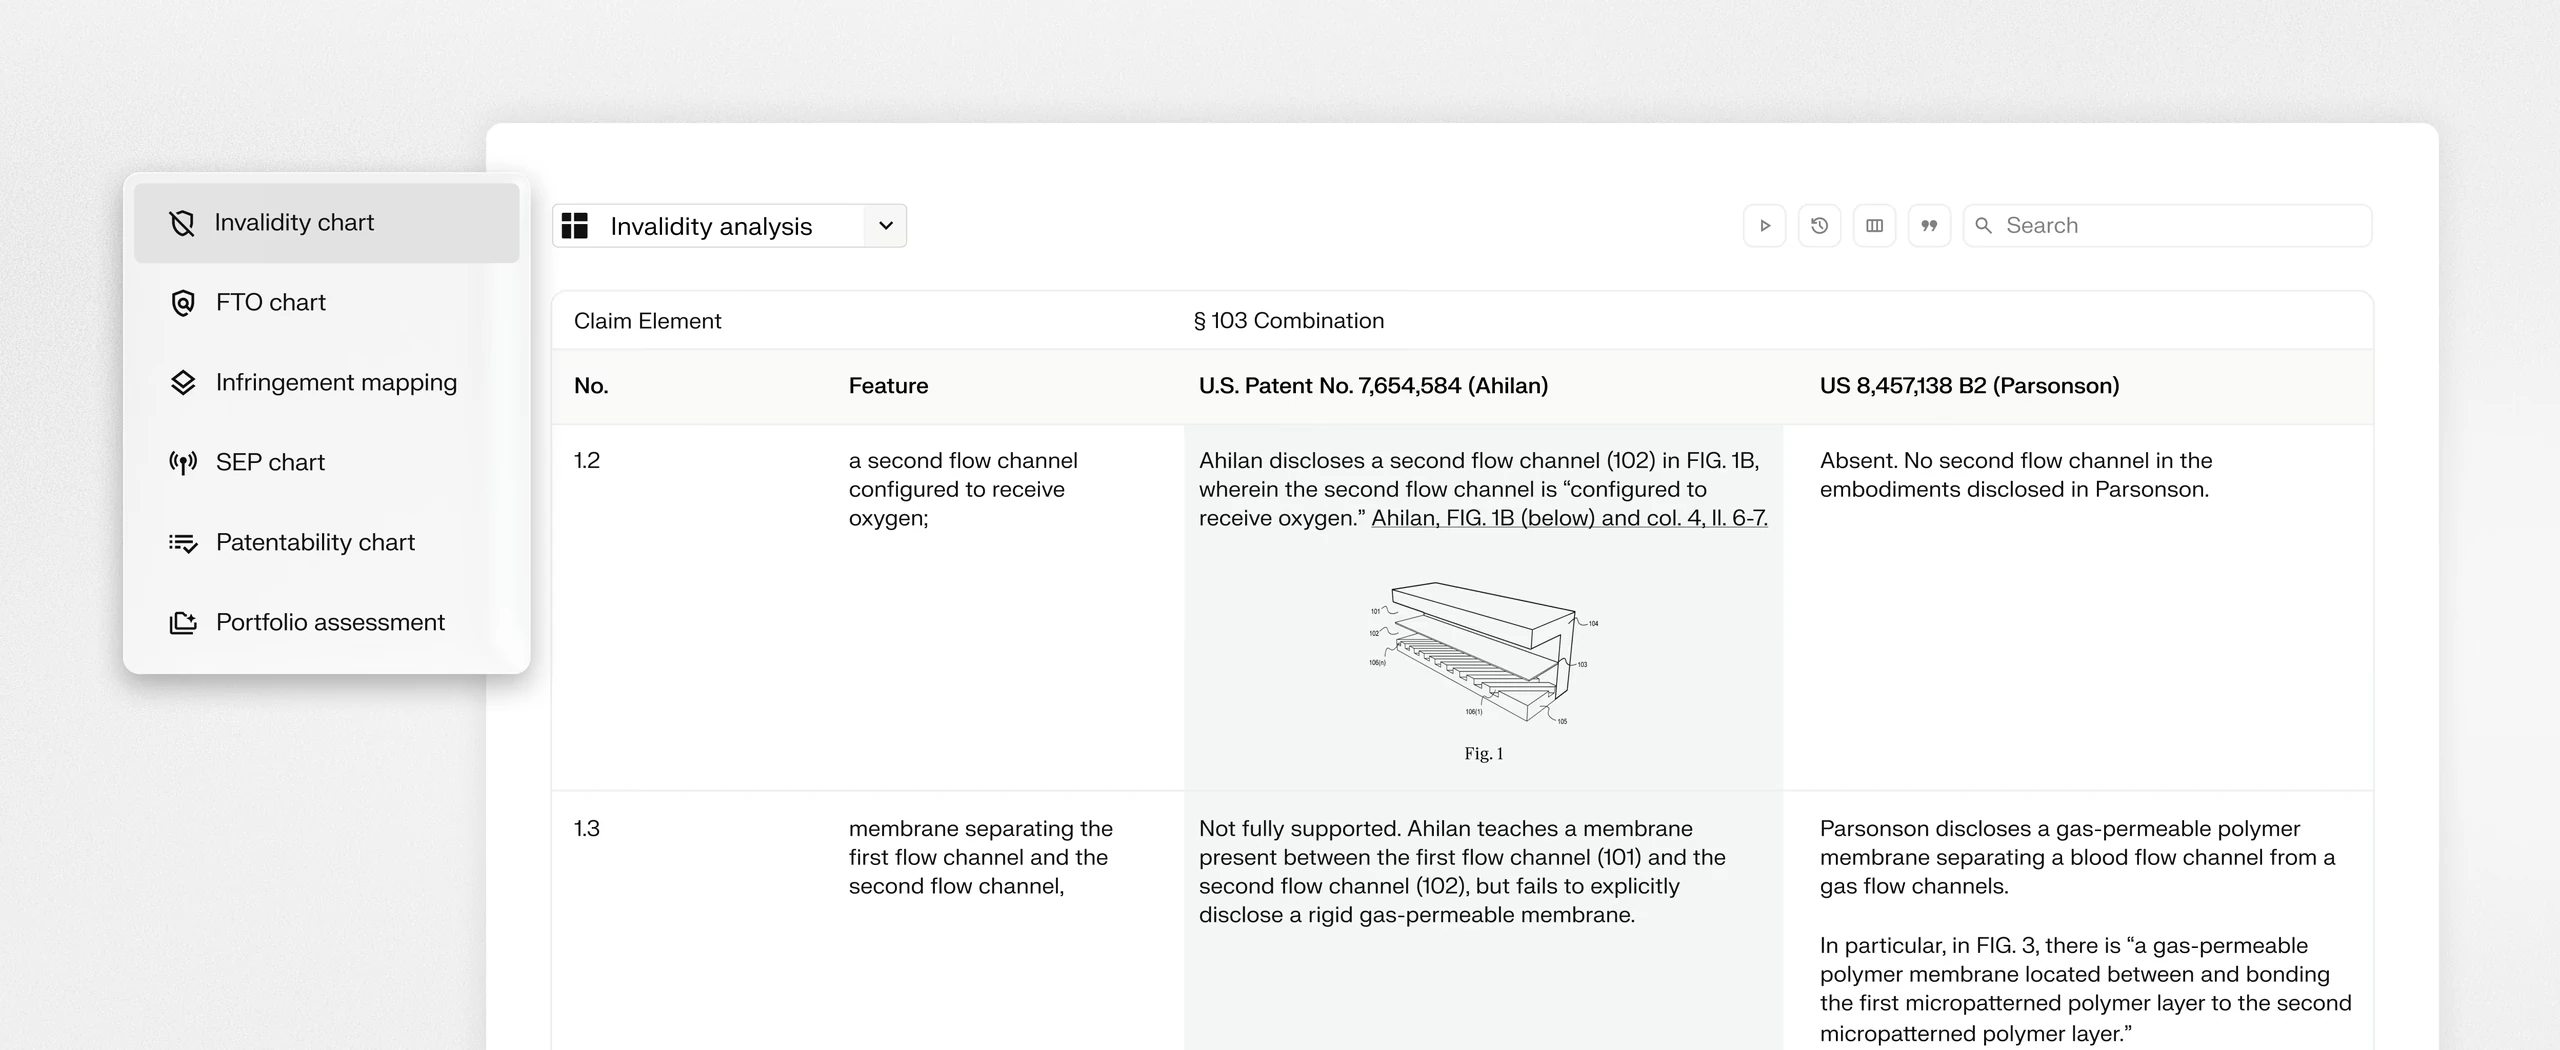Select claim element row 1.3
This screenshot has width=2560, height=1050.
(1462, 921)
